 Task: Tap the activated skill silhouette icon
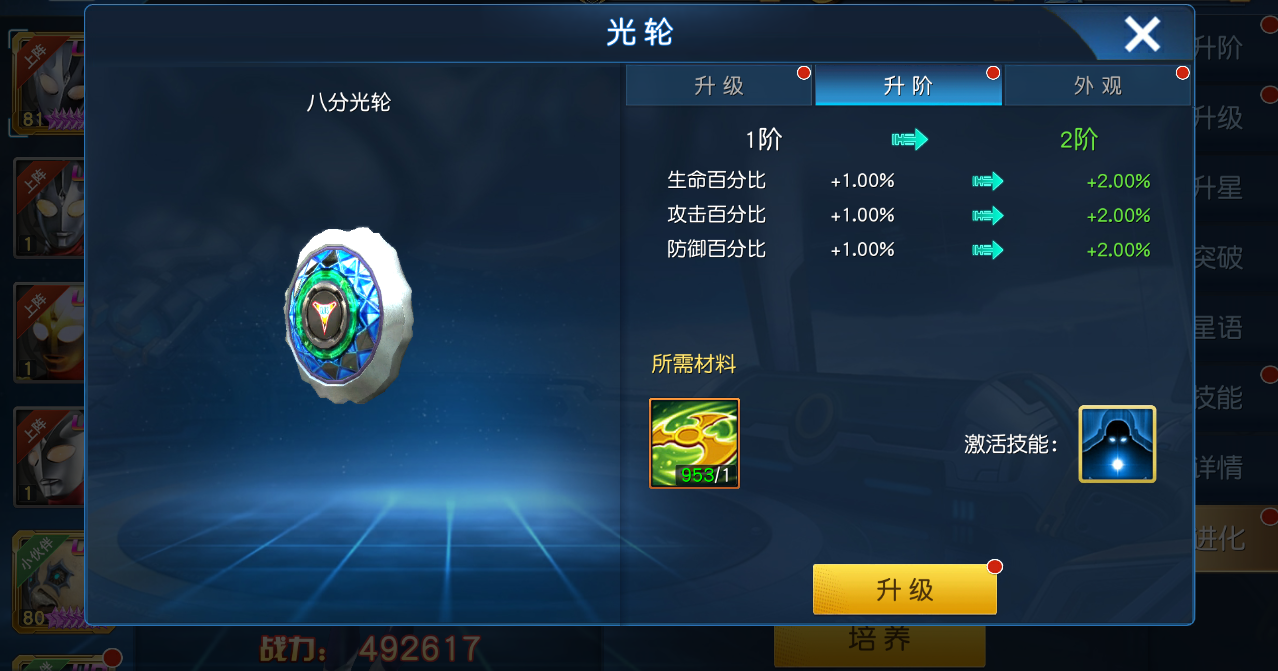pyautogui.click(x=1117, y=444)
